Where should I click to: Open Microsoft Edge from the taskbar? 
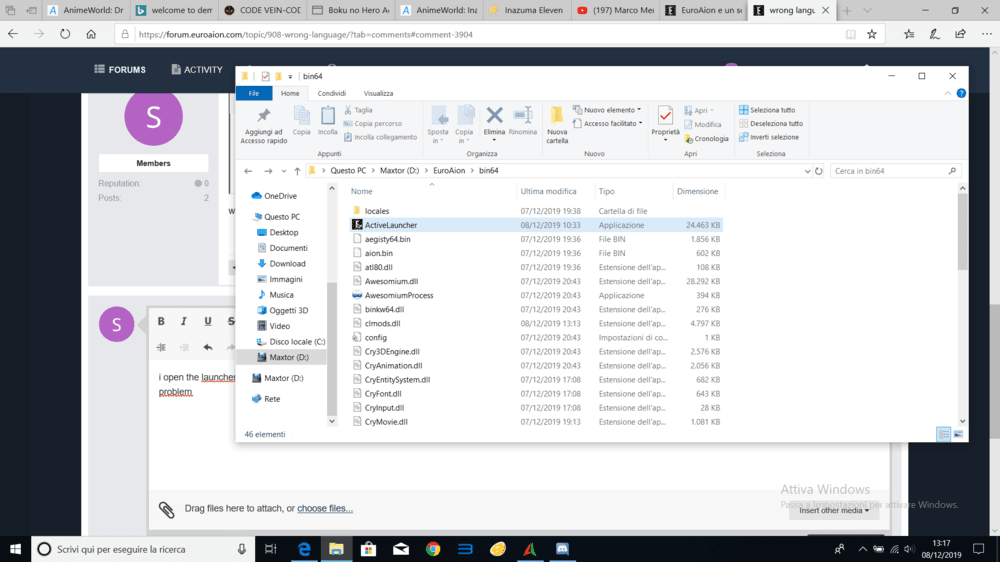tap(304, 549)
